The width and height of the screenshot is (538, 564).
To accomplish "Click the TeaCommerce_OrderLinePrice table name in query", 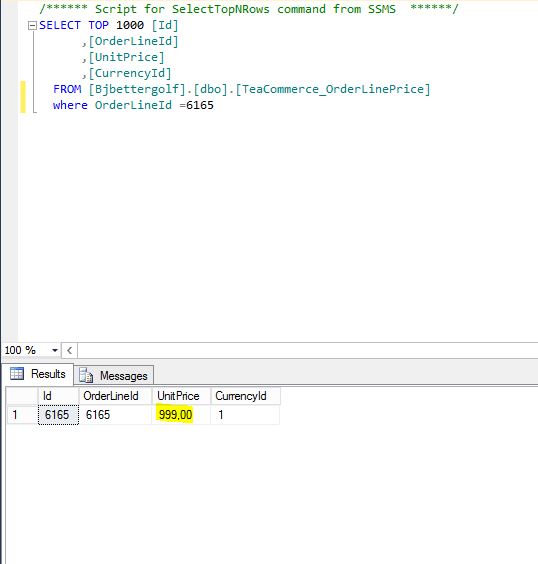I will click(x=333, y=89).
